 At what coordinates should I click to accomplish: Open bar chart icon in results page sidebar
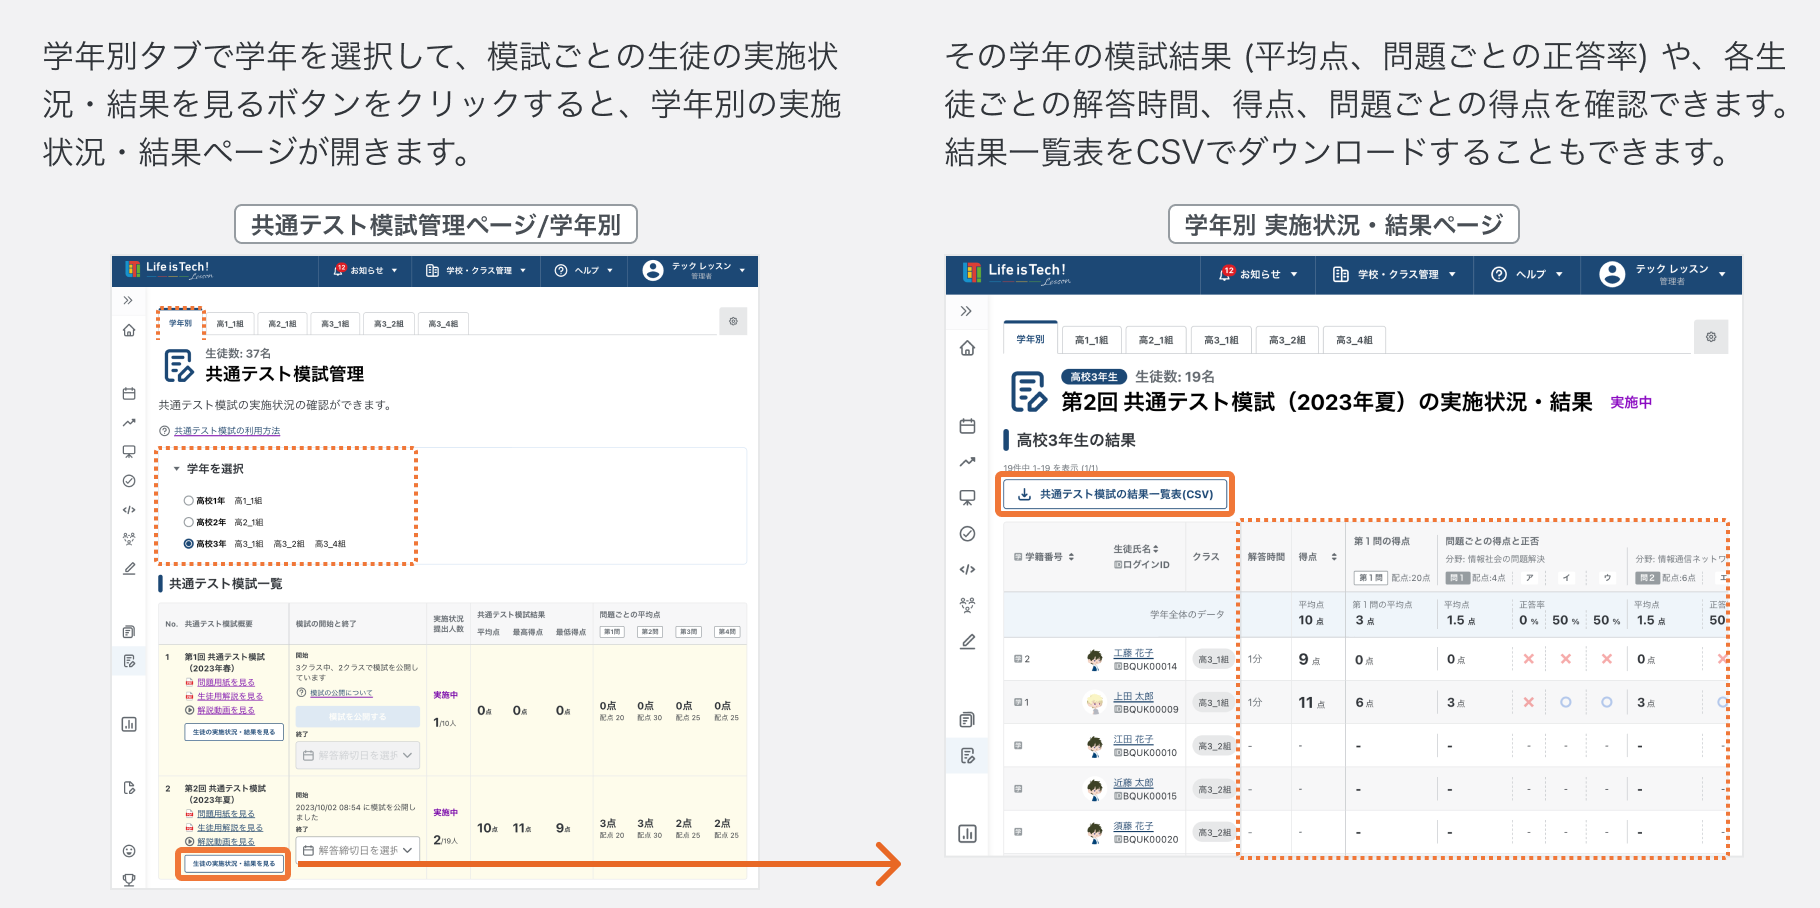(x=967, y=833)
